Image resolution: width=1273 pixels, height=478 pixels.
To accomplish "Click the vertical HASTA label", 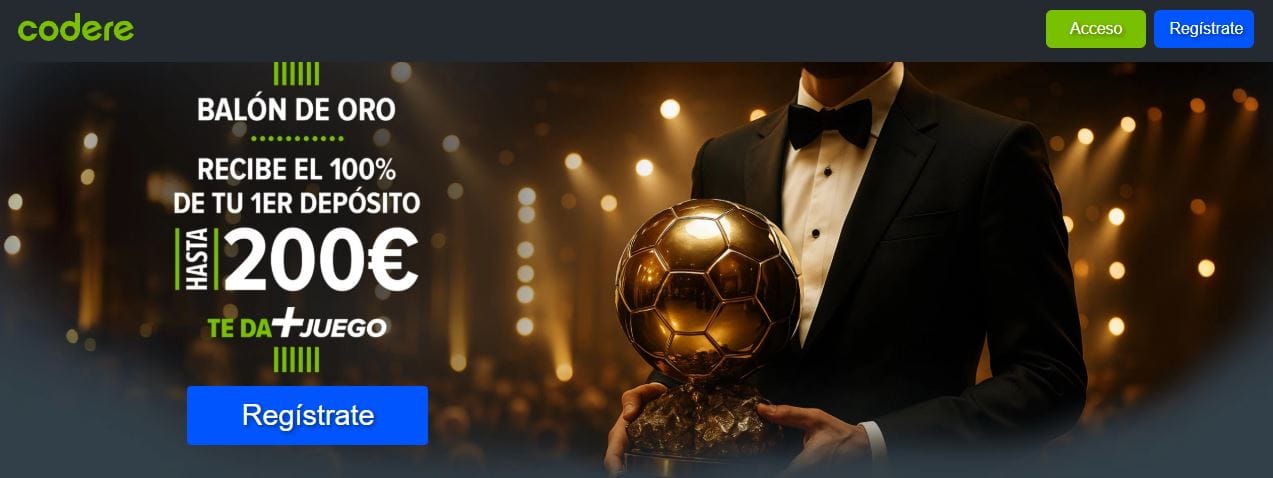I will (x=184, y=259).
